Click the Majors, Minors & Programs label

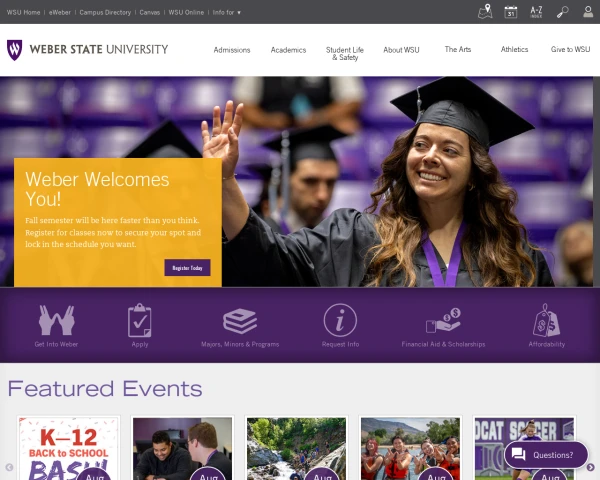(x=240, y=344)
